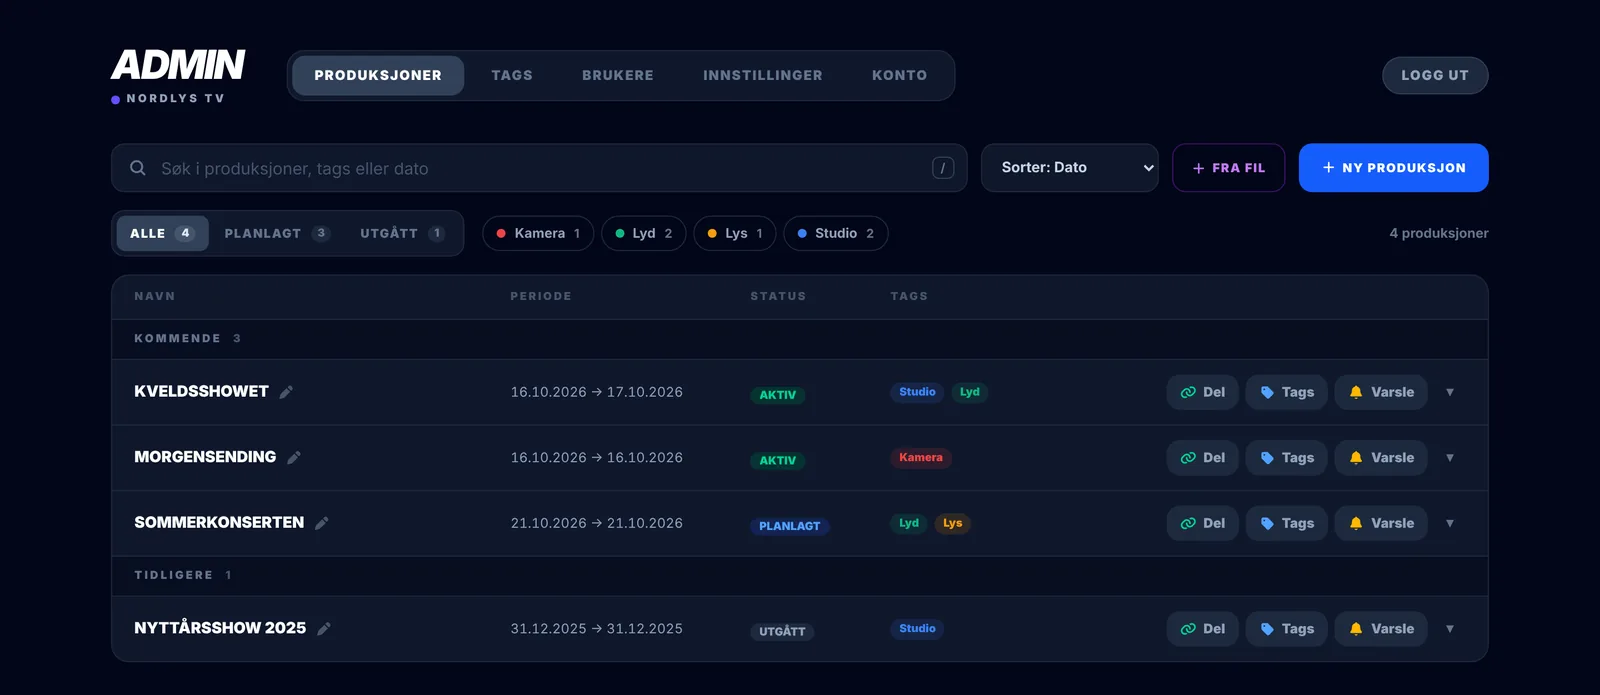1600x695 pixels.
Task: Click Del for NYTTÅRSSHOW 2025
Action: pos(1203,629)
